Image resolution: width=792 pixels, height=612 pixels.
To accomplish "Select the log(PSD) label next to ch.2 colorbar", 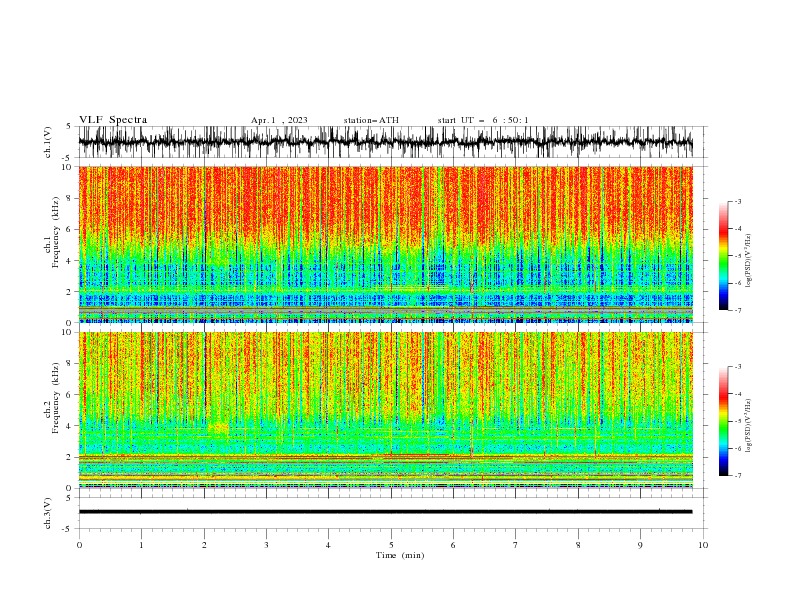I will coord(748,425).
